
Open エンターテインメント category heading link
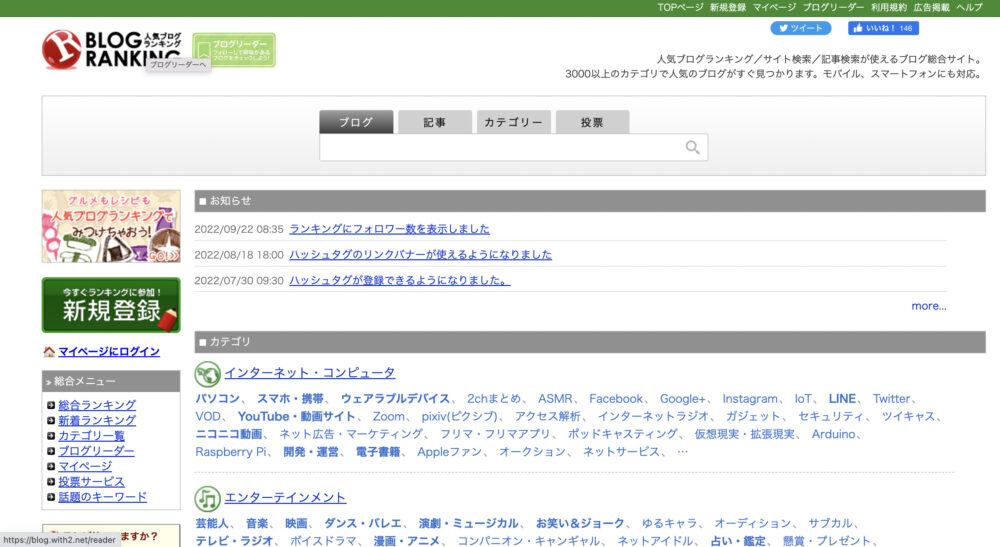pos(285,497)
